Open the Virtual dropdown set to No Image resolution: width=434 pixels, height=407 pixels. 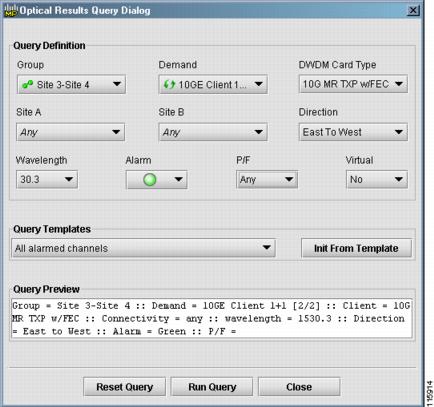point(377,179)
